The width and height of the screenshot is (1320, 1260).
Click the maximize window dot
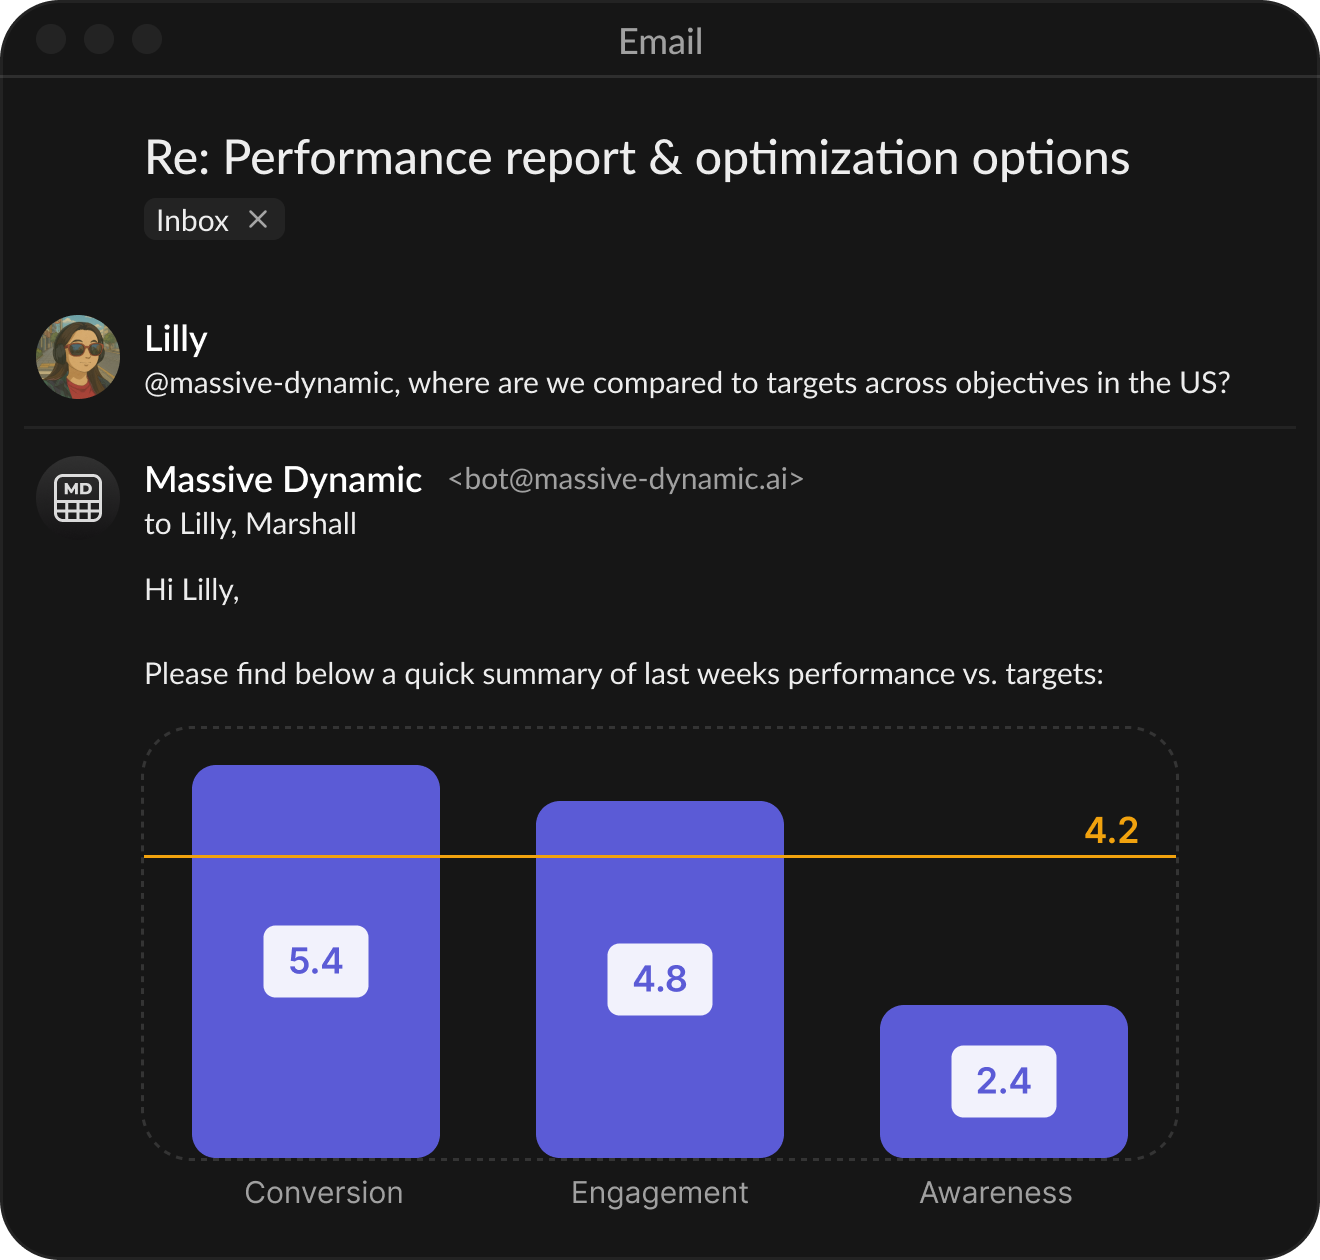147,39
